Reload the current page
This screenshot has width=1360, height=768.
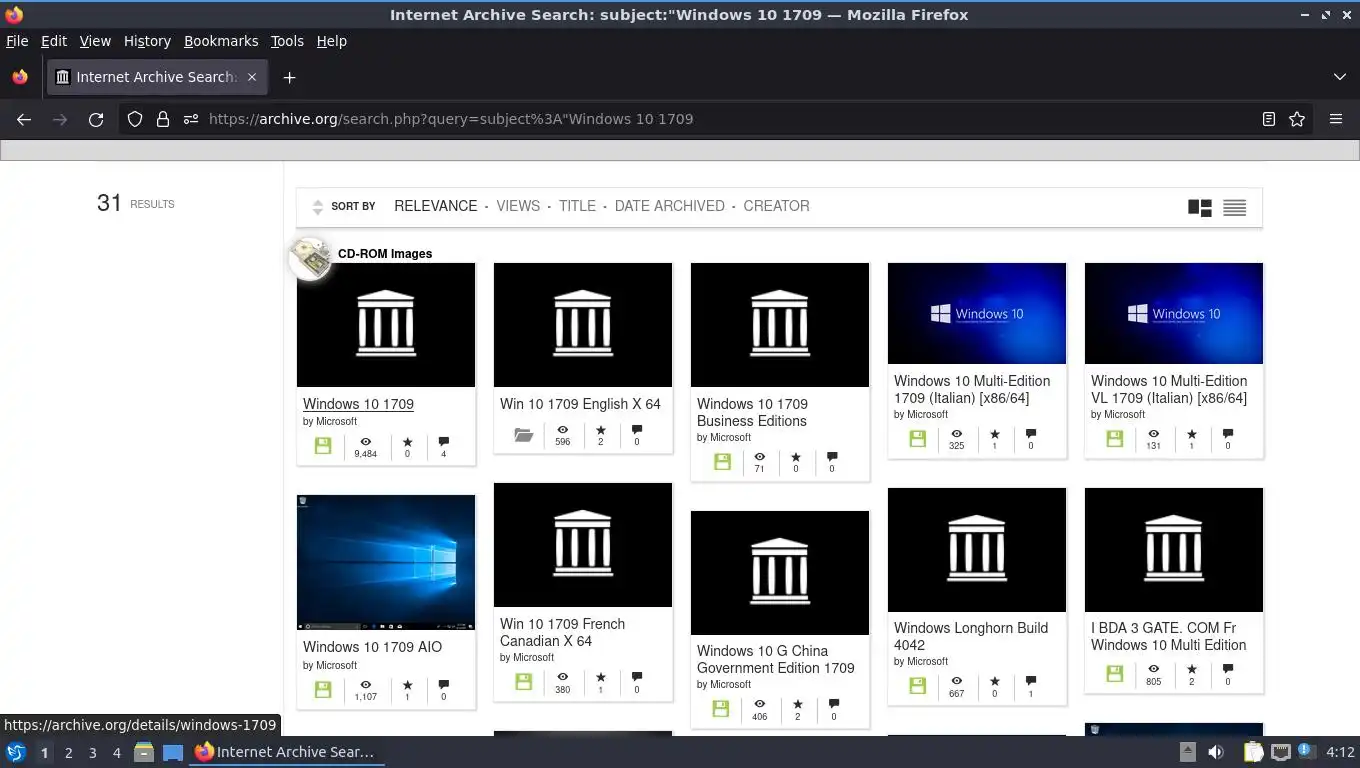point(96,119)
